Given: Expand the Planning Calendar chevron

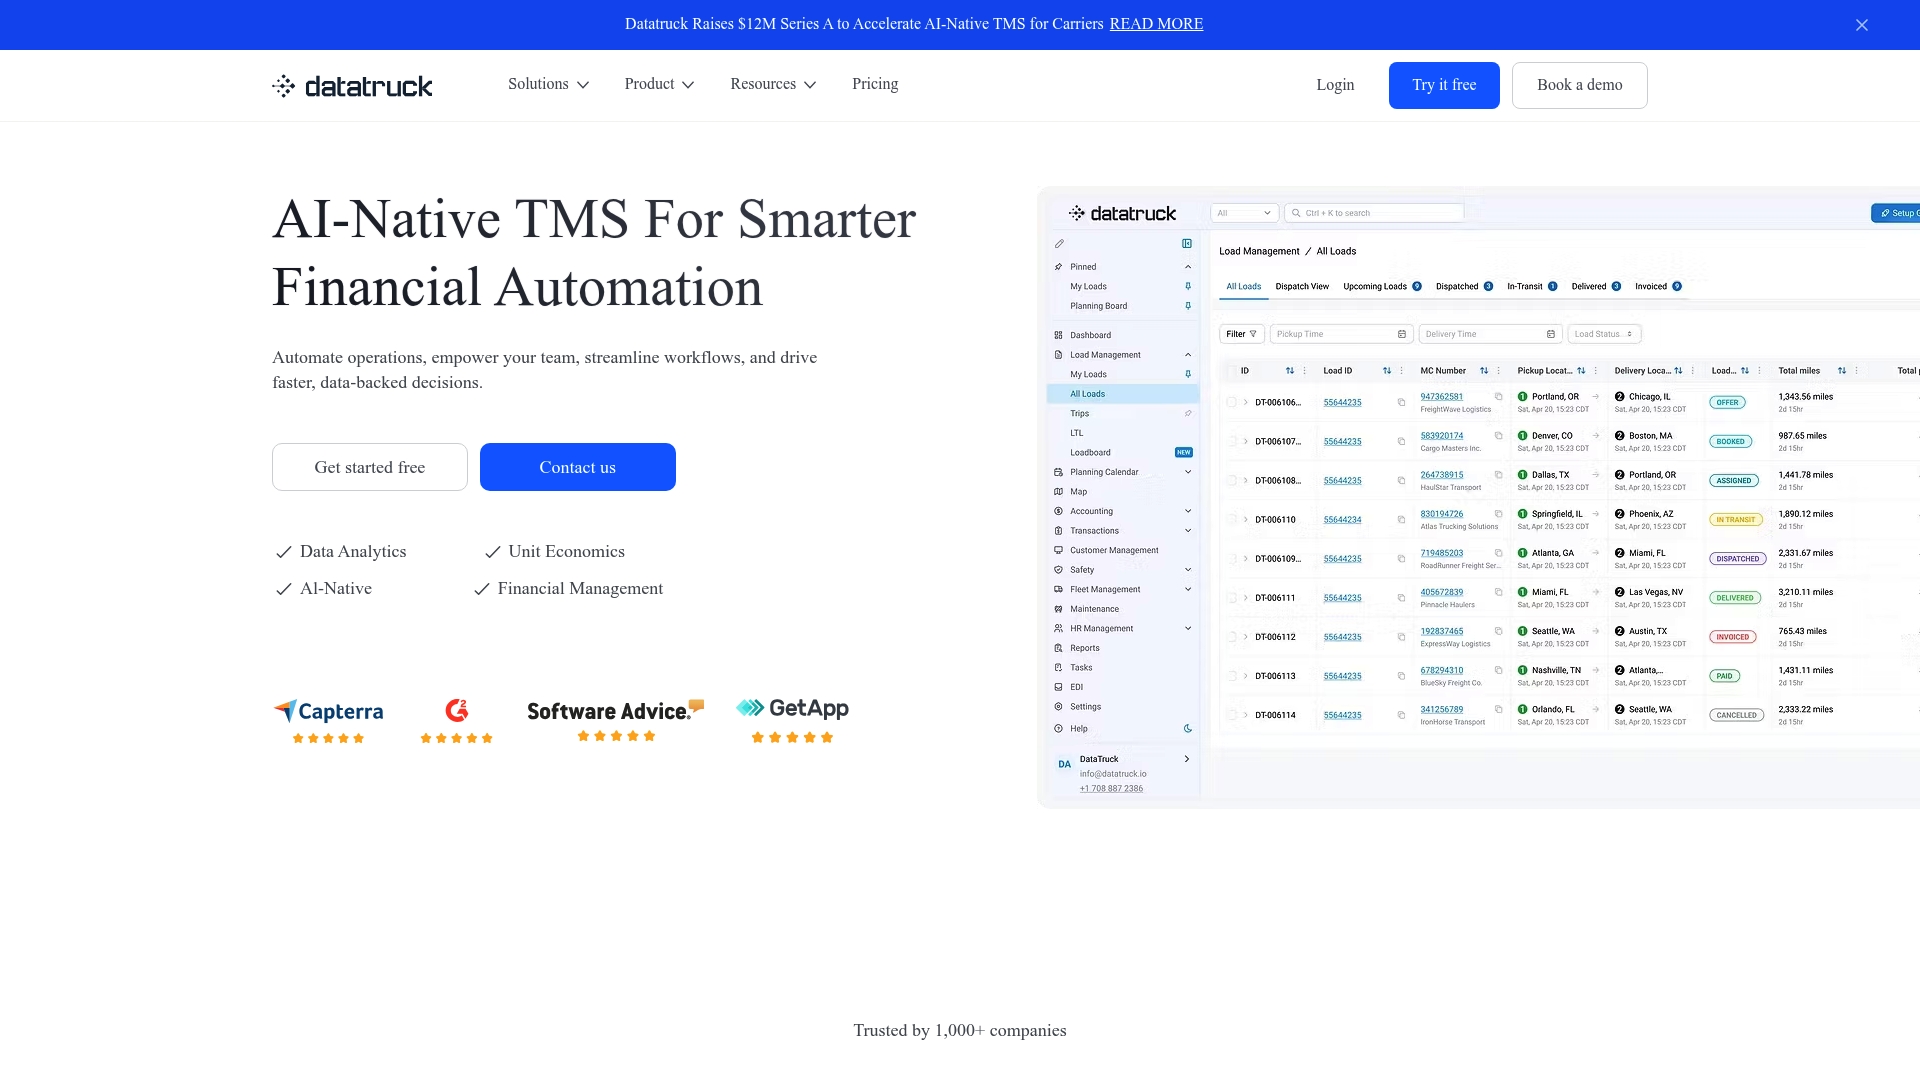Looking at the screenshot, I should click(1188, 472).
